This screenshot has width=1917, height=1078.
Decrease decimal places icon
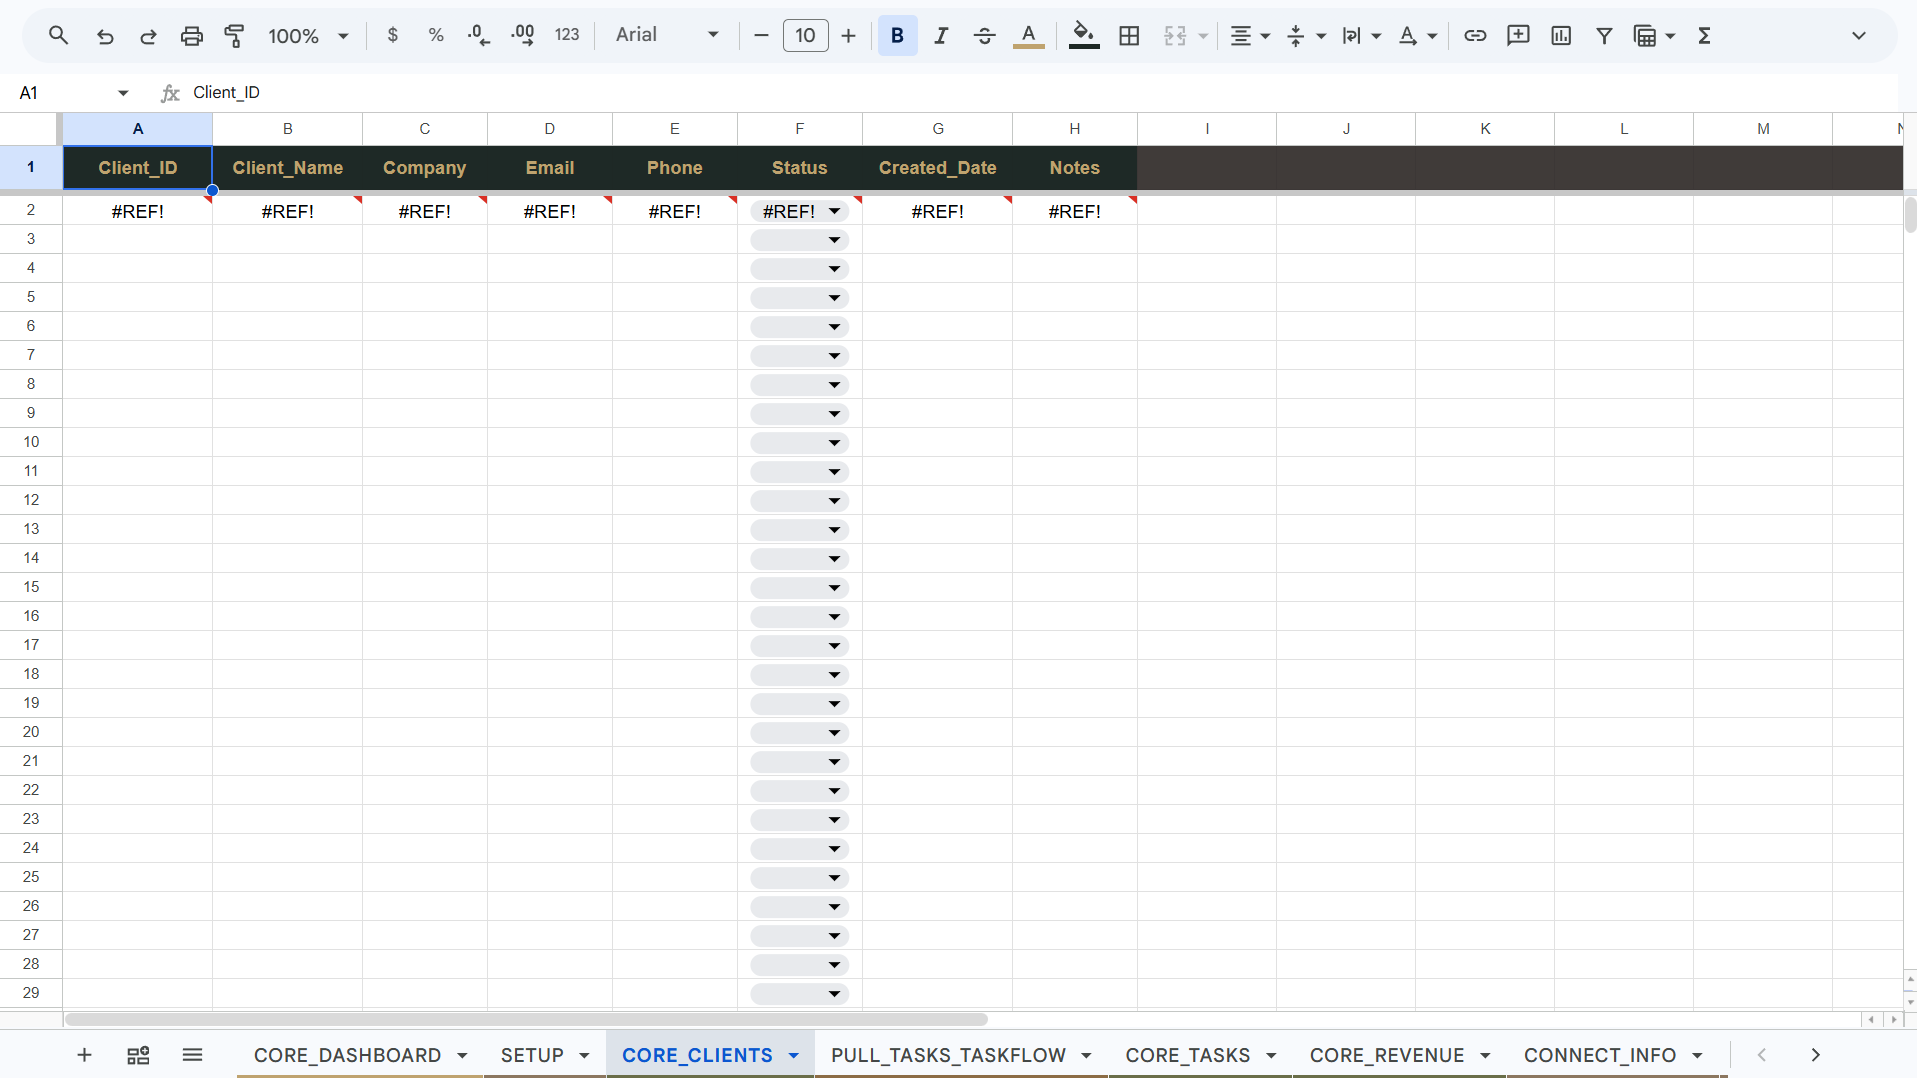[479, 36]
